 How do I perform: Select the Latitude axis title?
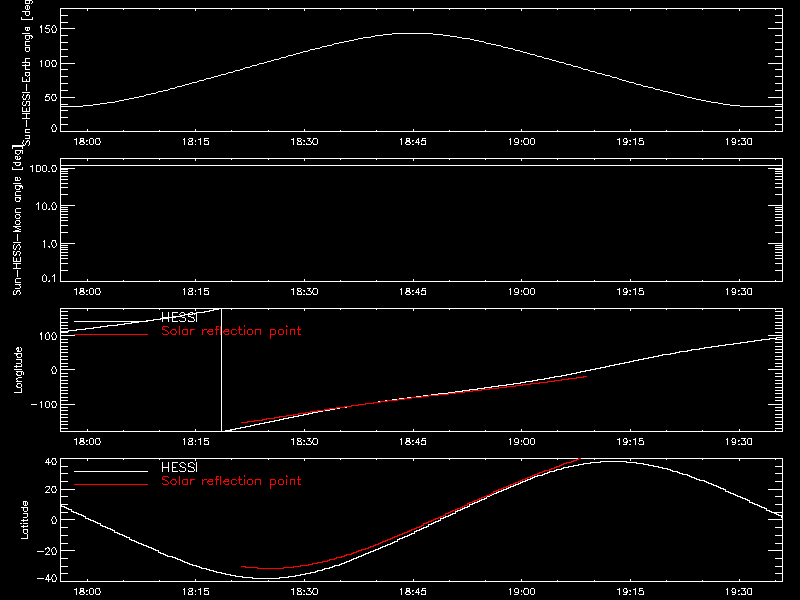click(x=24, y=520)
